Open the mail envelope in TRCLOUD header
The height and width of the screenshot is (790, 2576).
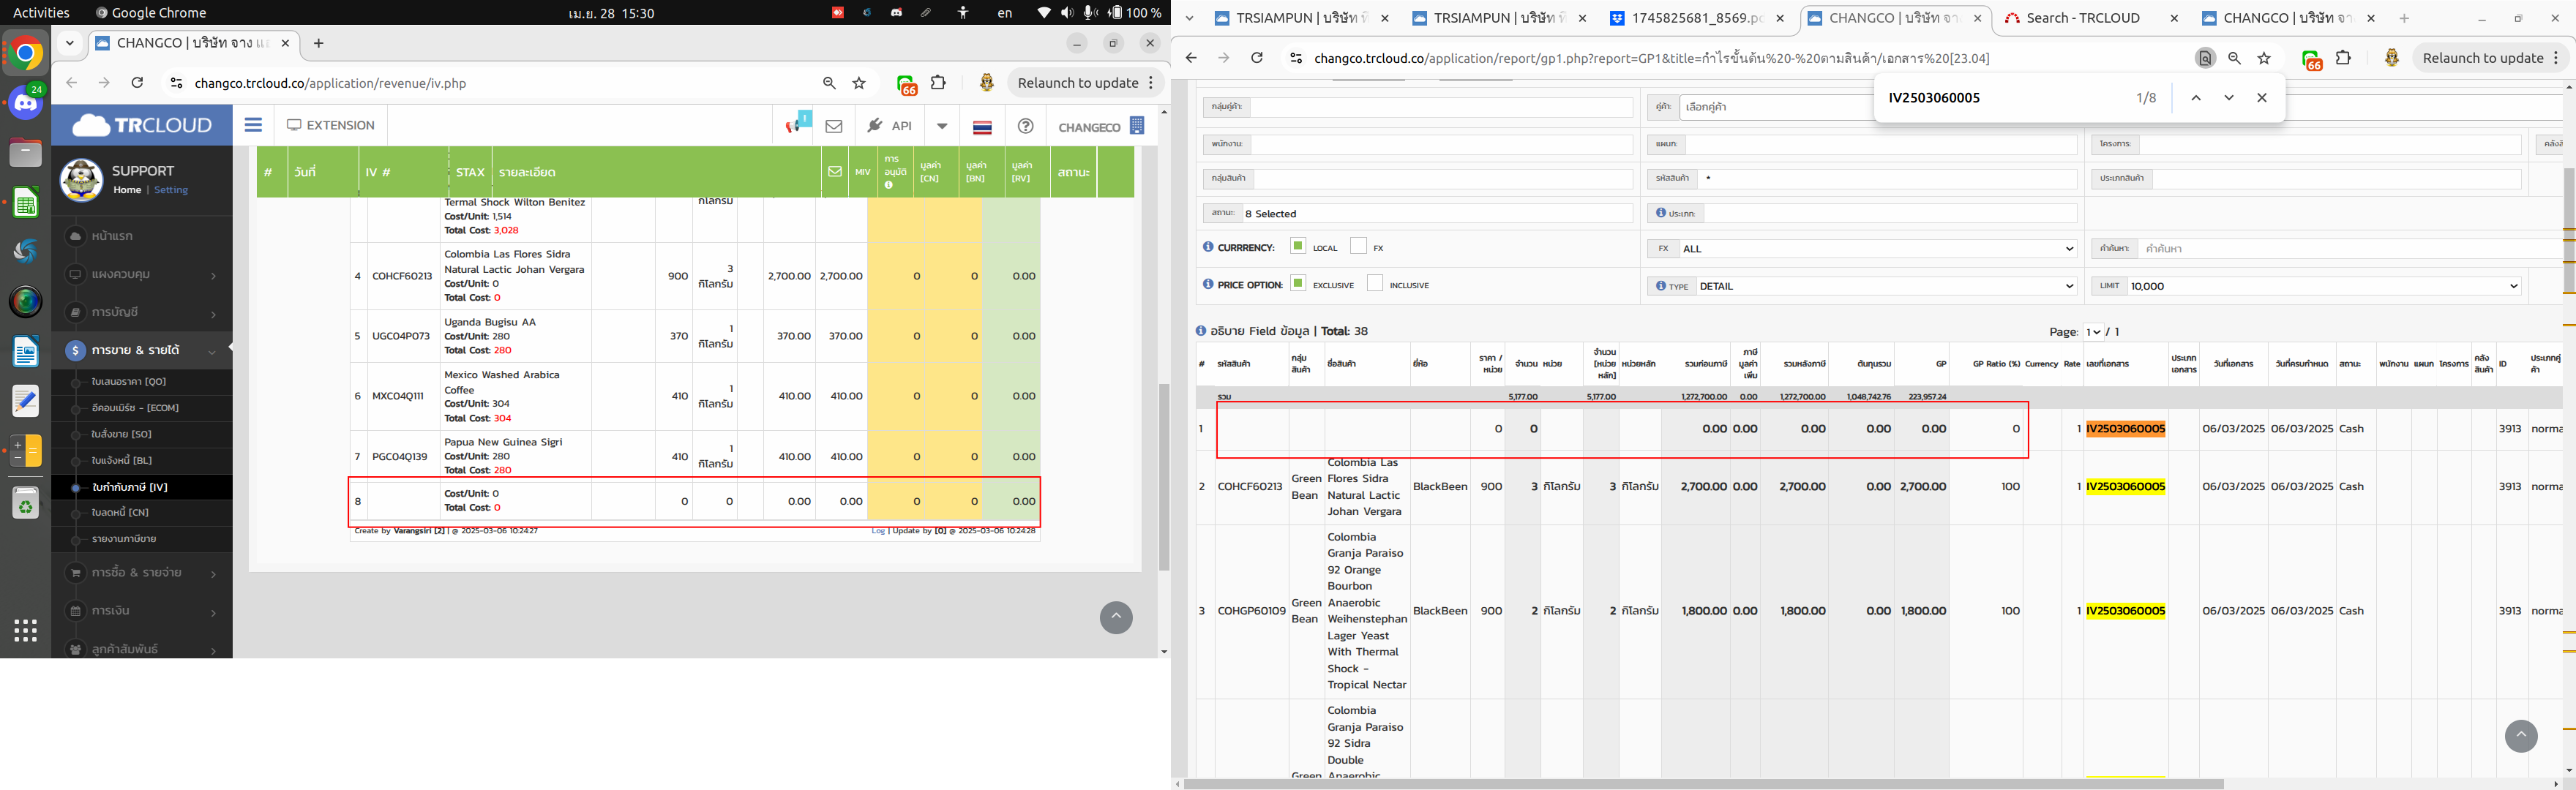[834, 126]
